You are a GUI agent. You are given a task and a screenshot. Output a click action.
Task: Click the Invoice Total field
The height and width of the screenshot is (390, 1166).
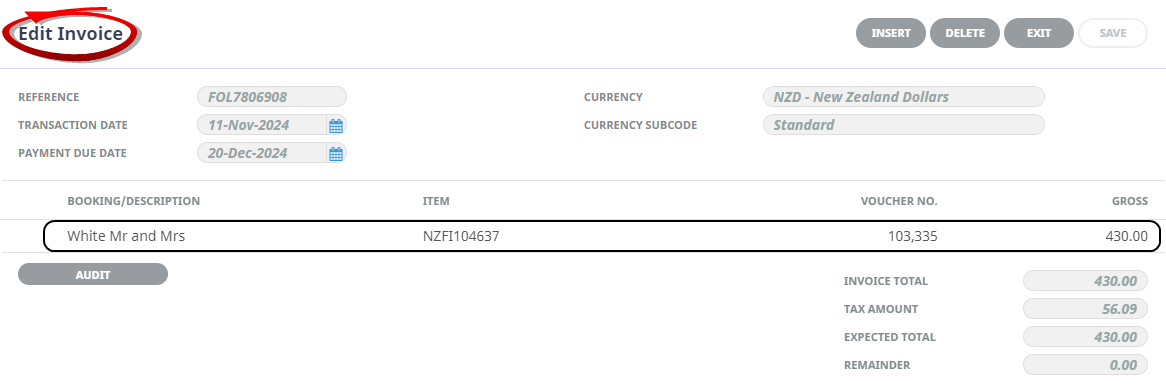pyautogui.click(x=1085, y=281)
